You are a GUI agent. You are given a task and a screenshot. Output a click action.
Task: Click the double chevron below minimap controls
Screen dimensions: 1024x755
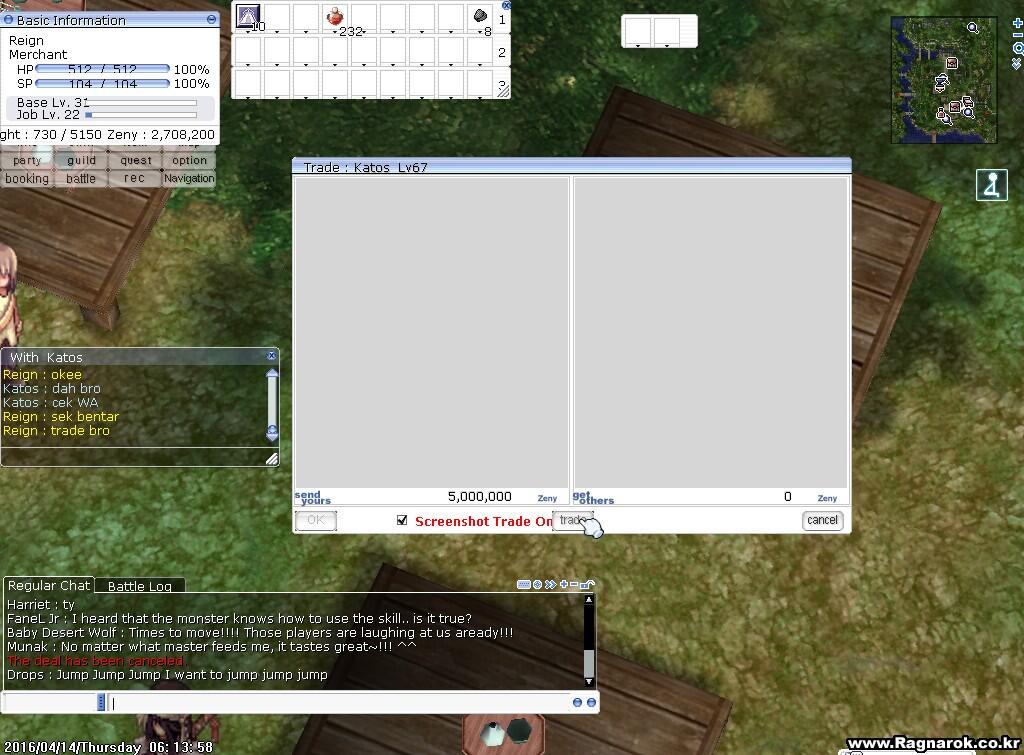(1017, 63)
